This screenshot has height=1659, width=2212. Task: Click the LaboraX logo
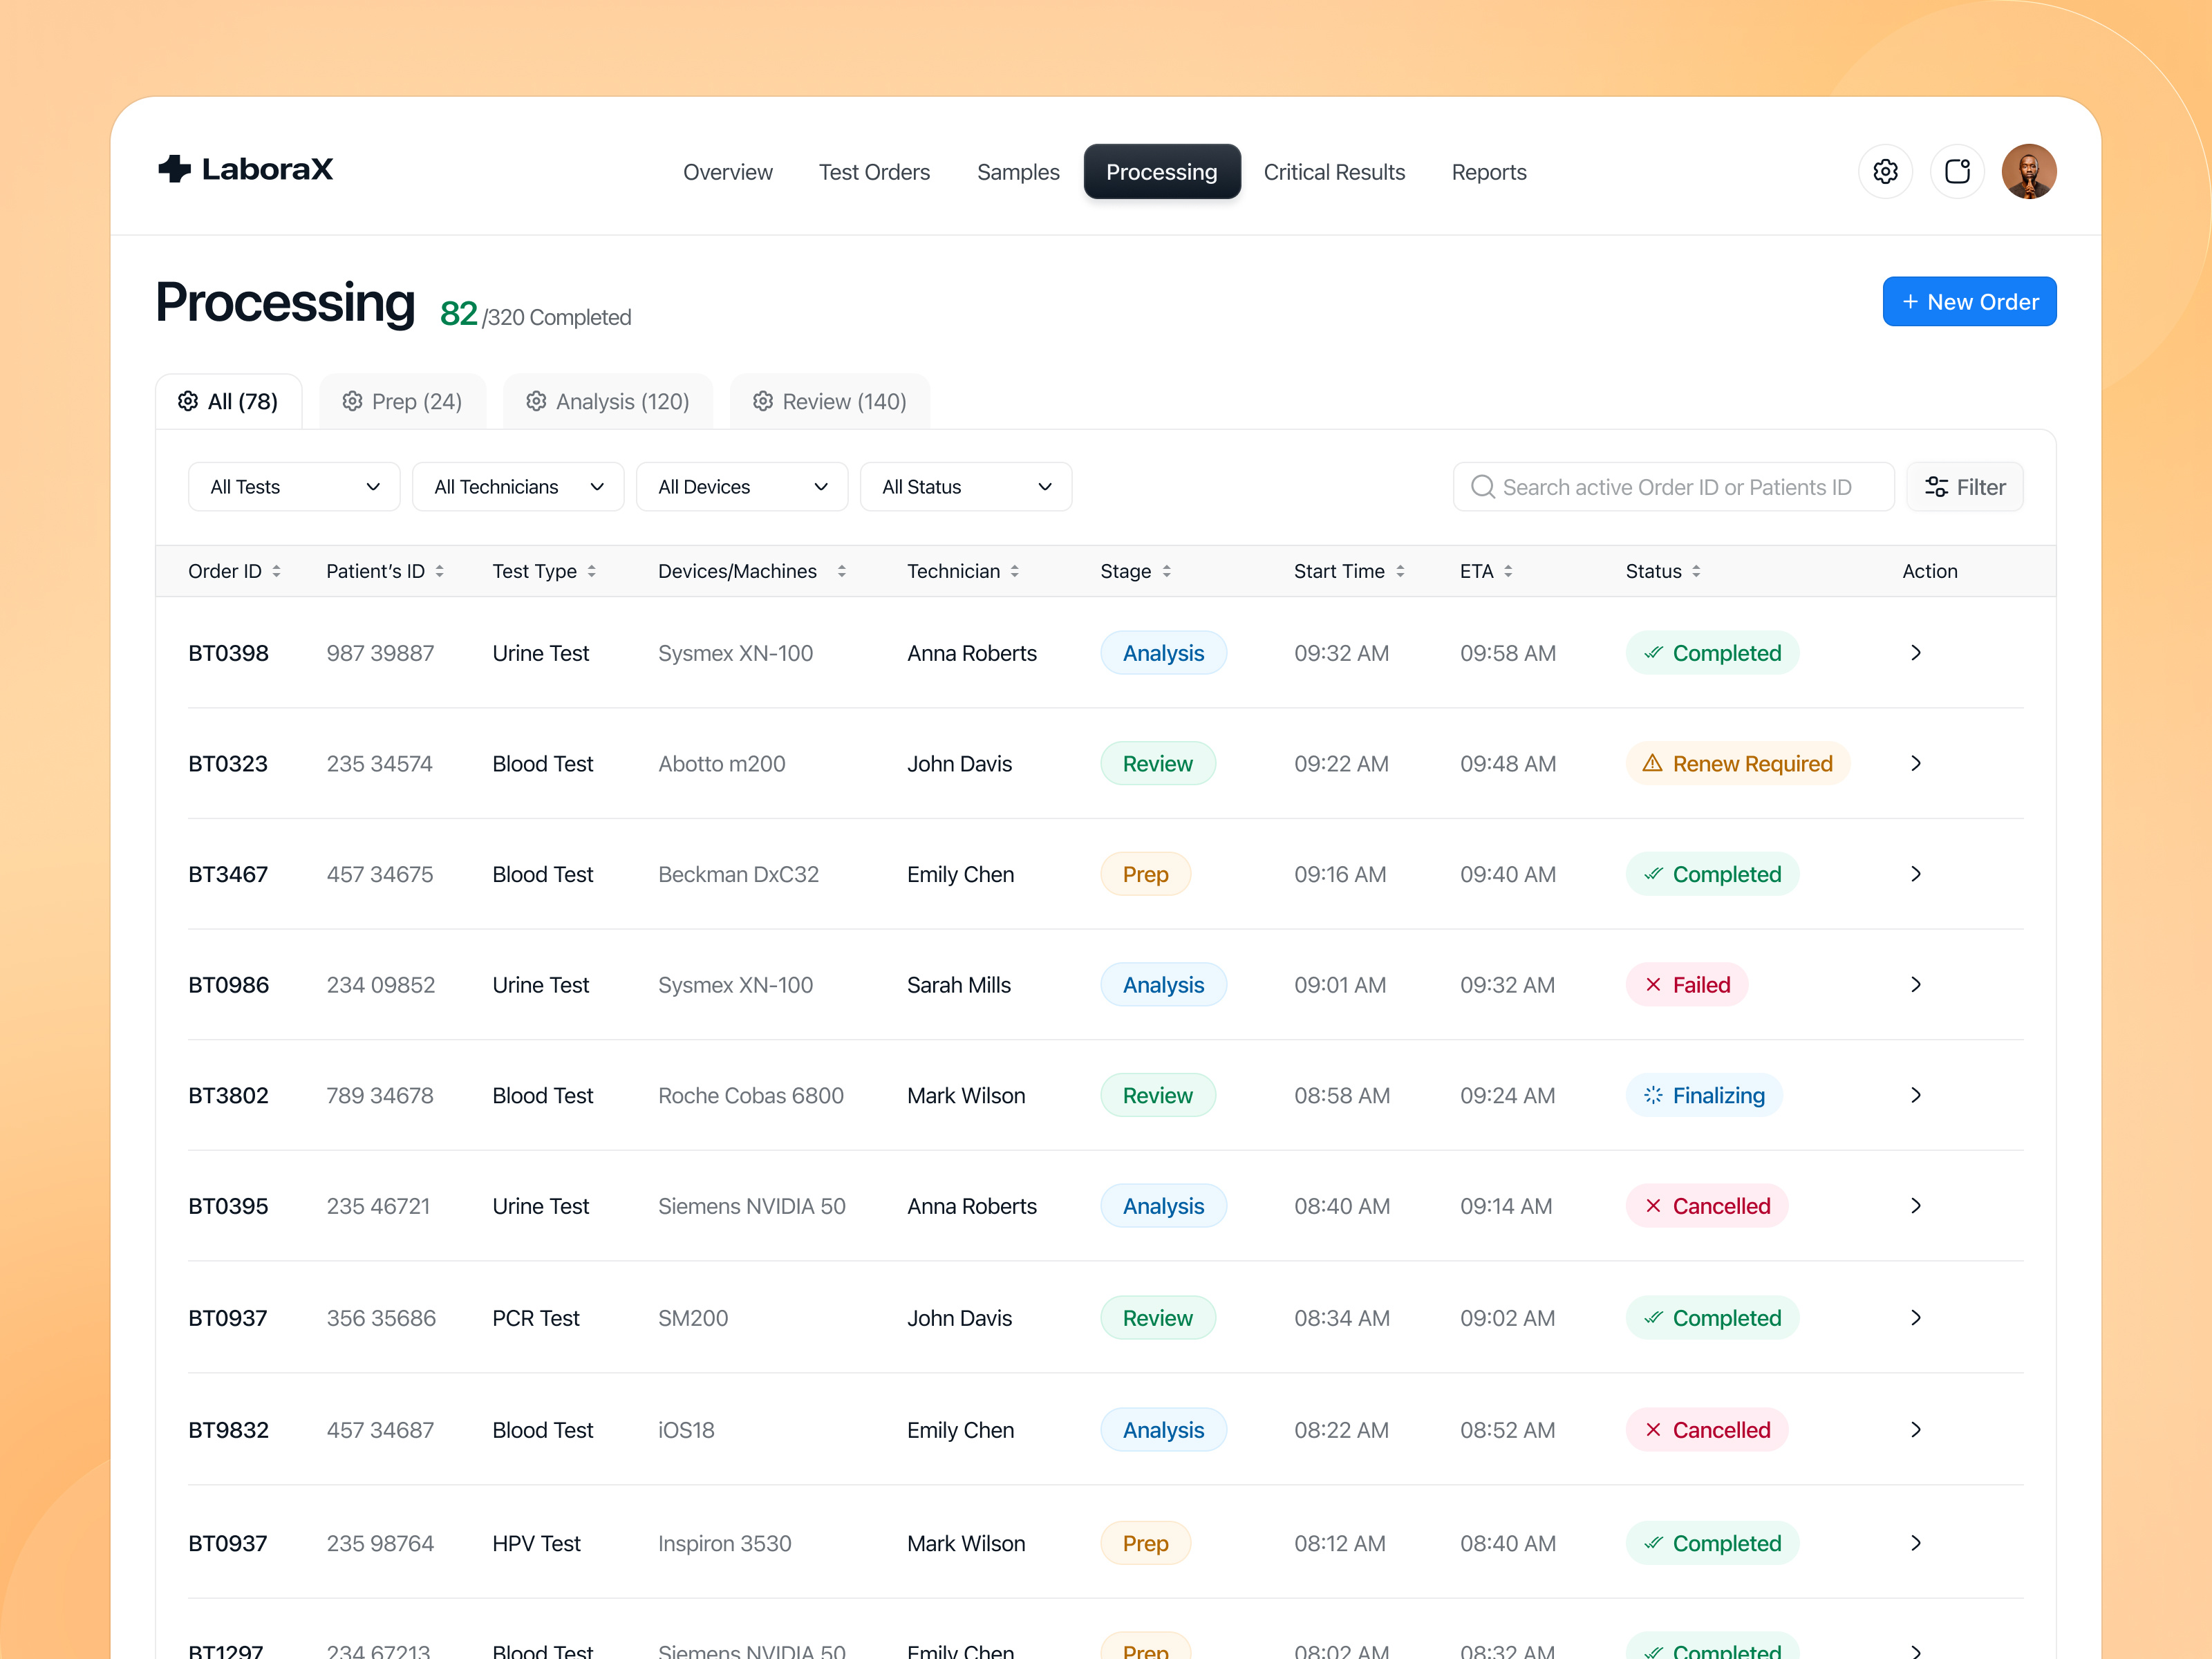(245, 169)
